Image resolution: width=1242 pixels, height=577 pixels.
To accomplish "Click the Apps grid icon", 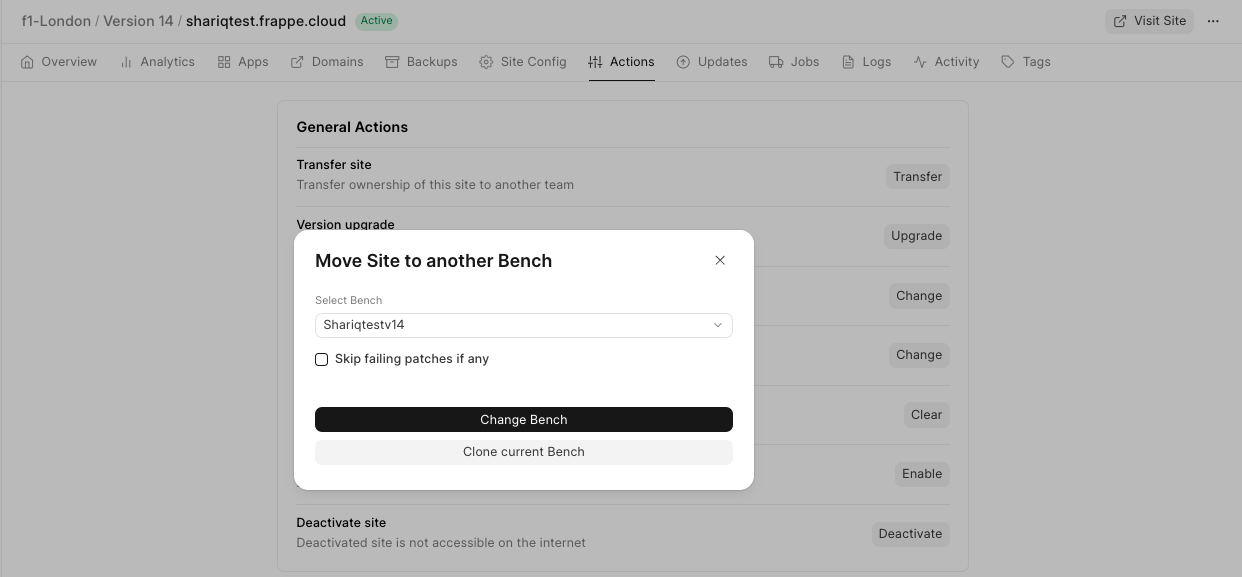I will point(224,62).
